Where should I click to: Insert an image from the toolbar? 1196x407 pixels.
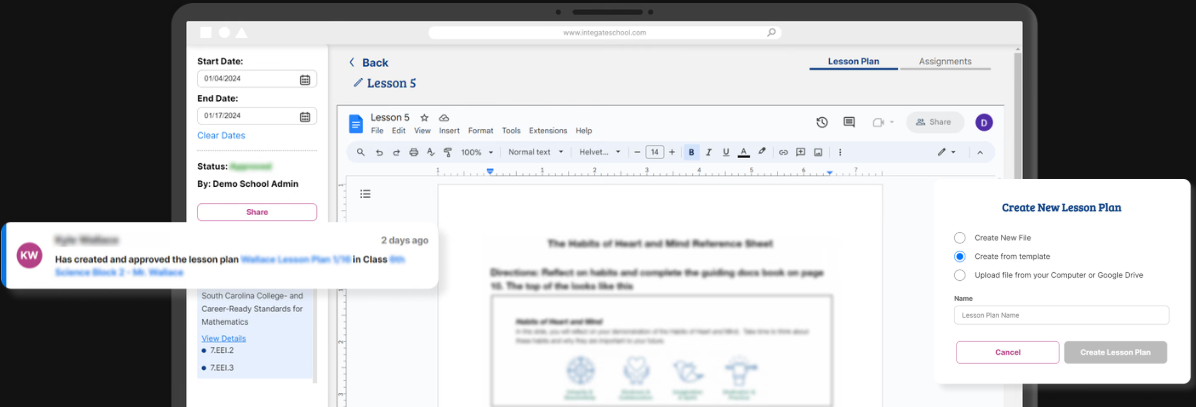point(818,152)
